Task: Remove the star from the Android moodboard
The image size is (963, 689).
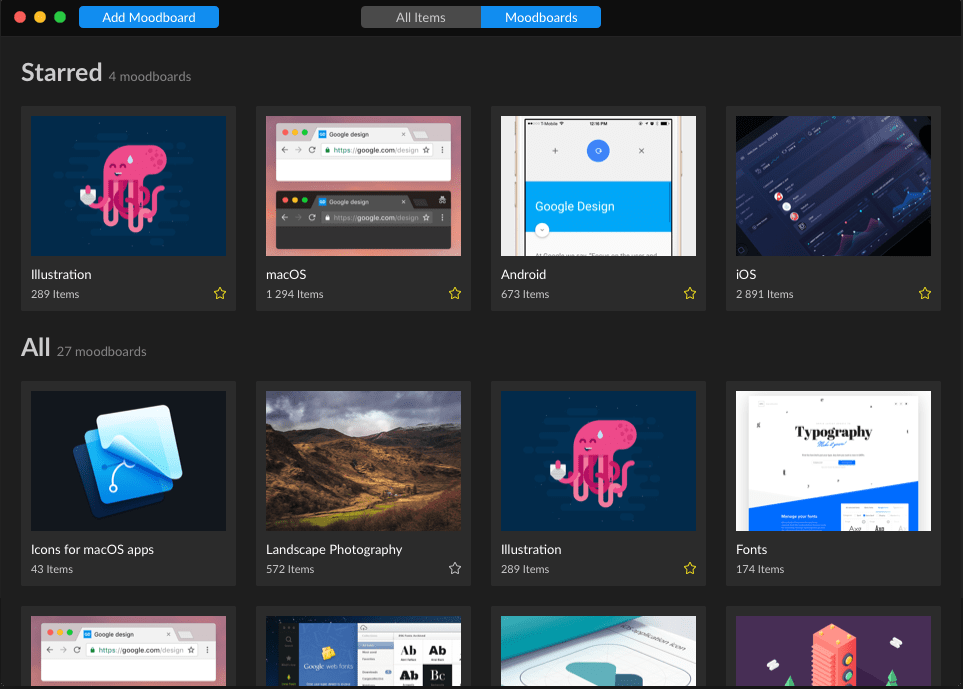Action: (x=690, y=294)
